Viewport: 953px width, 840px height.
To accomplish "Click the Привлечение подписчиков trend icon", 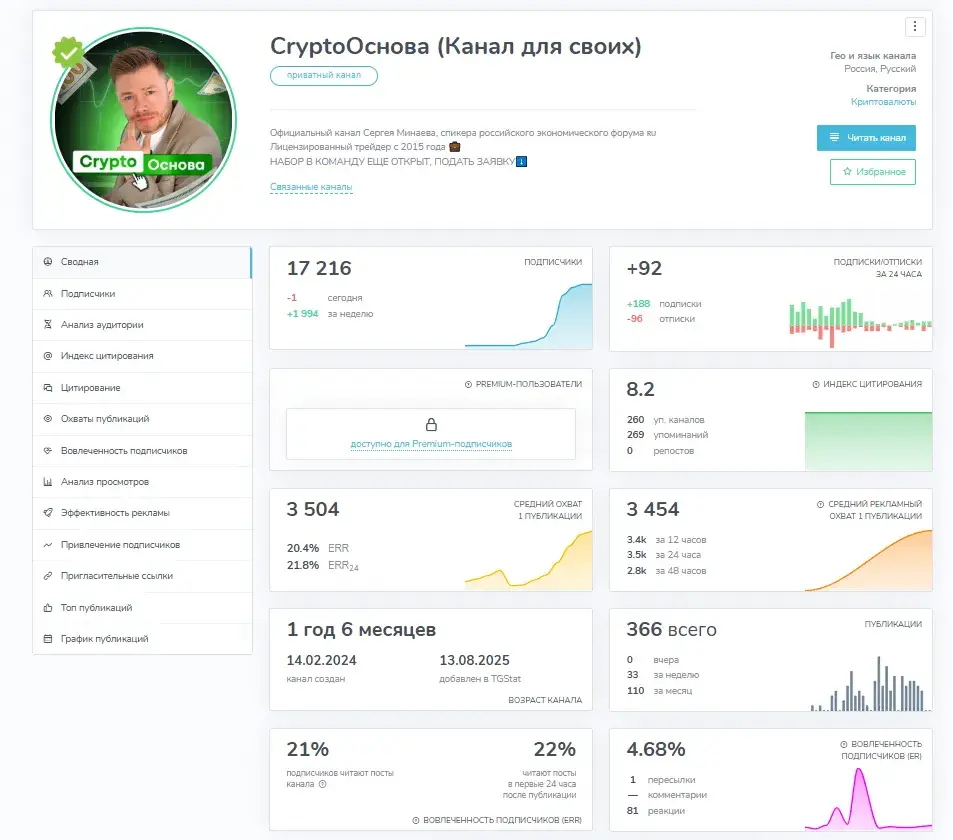I will click(48, 545).
